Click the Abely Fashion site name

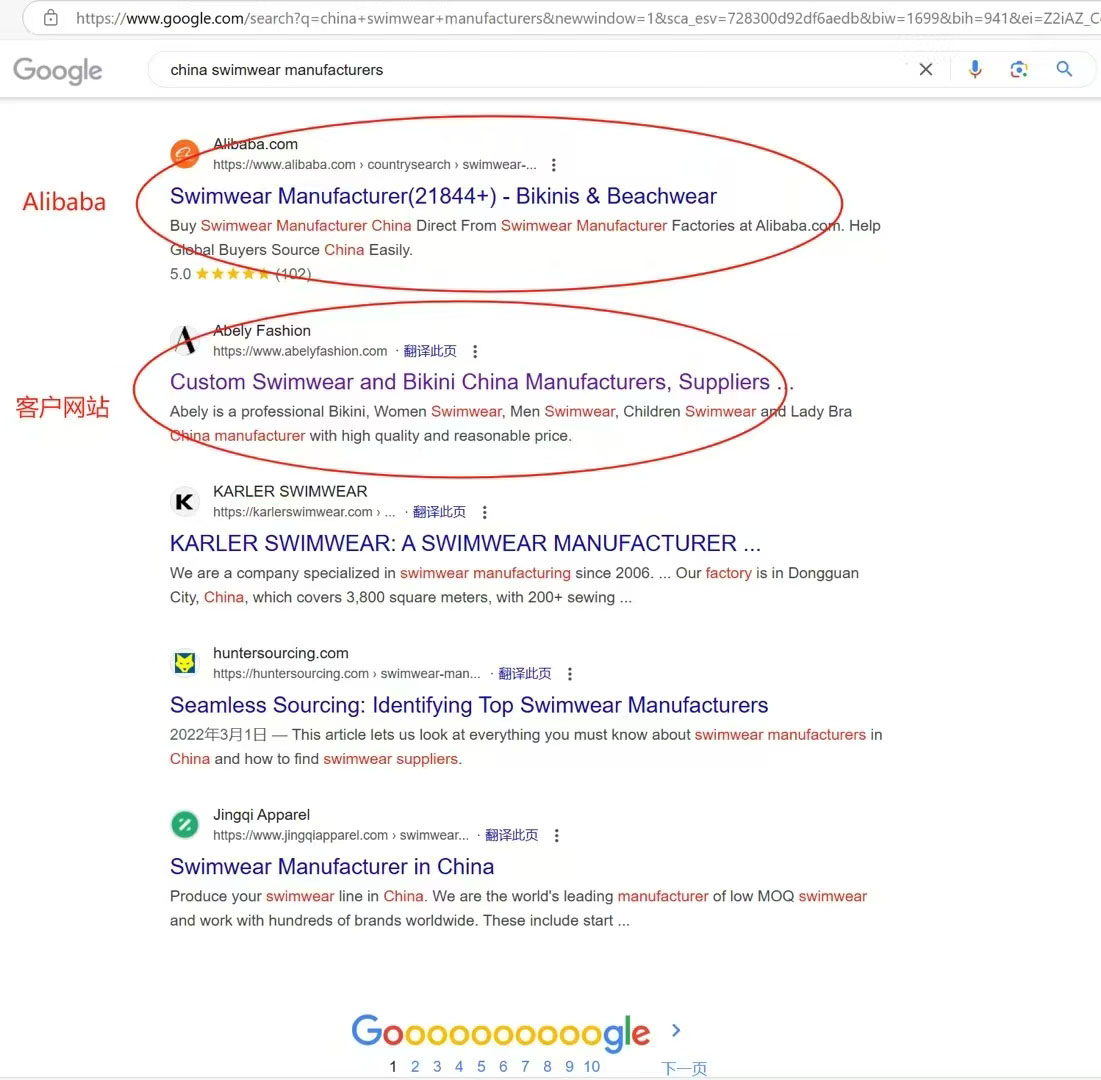[262, 331]
